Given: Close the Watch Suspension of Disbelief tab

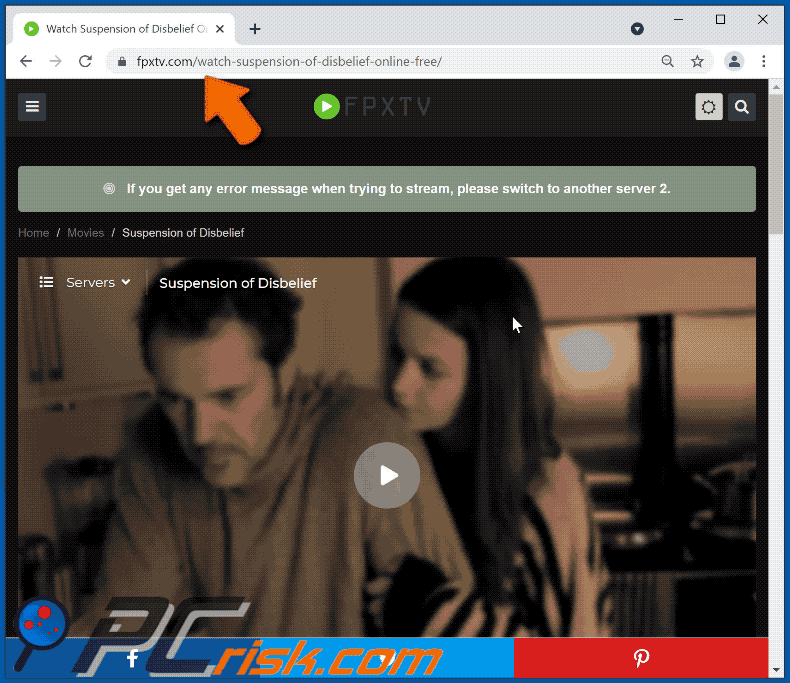Looking at the screenshot, I should [220, 29].
